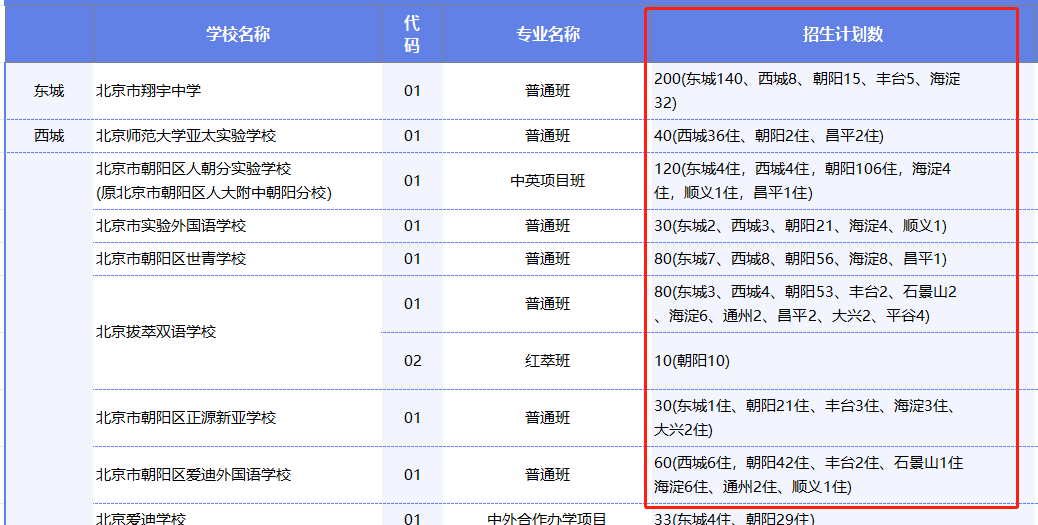Screen dimensions: 1038x525
Task: Select school name 北京市朝阳区世青学校
Action: [x=171, y=259]
